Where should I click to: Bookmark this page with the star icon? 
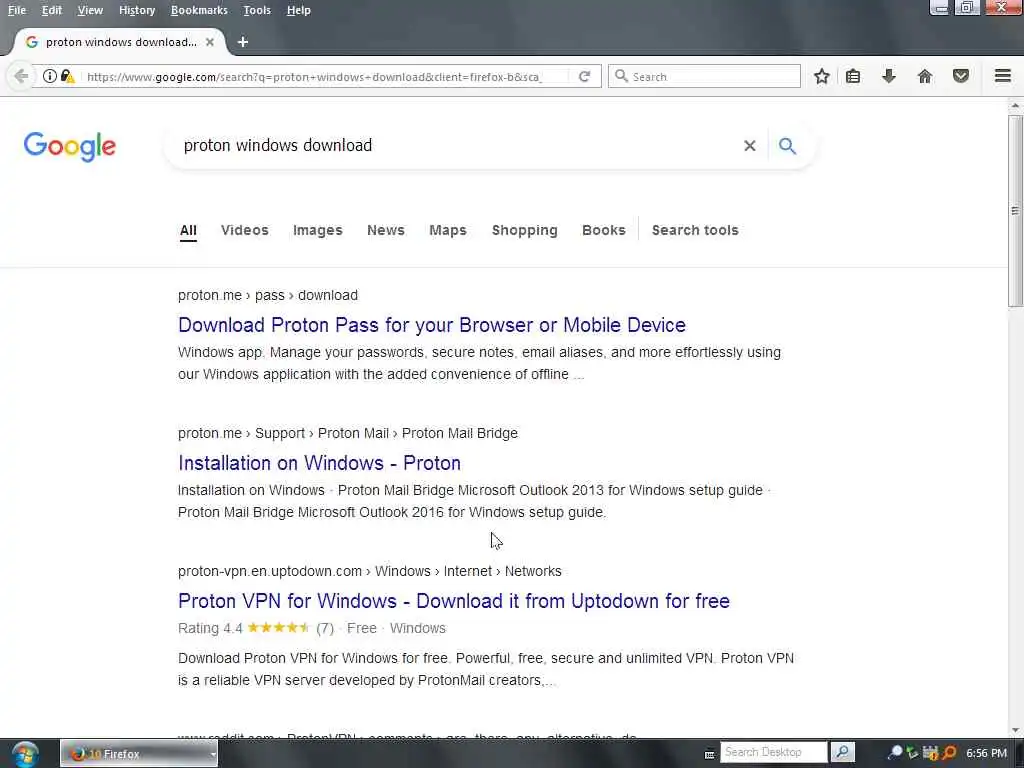coord(822,76)
